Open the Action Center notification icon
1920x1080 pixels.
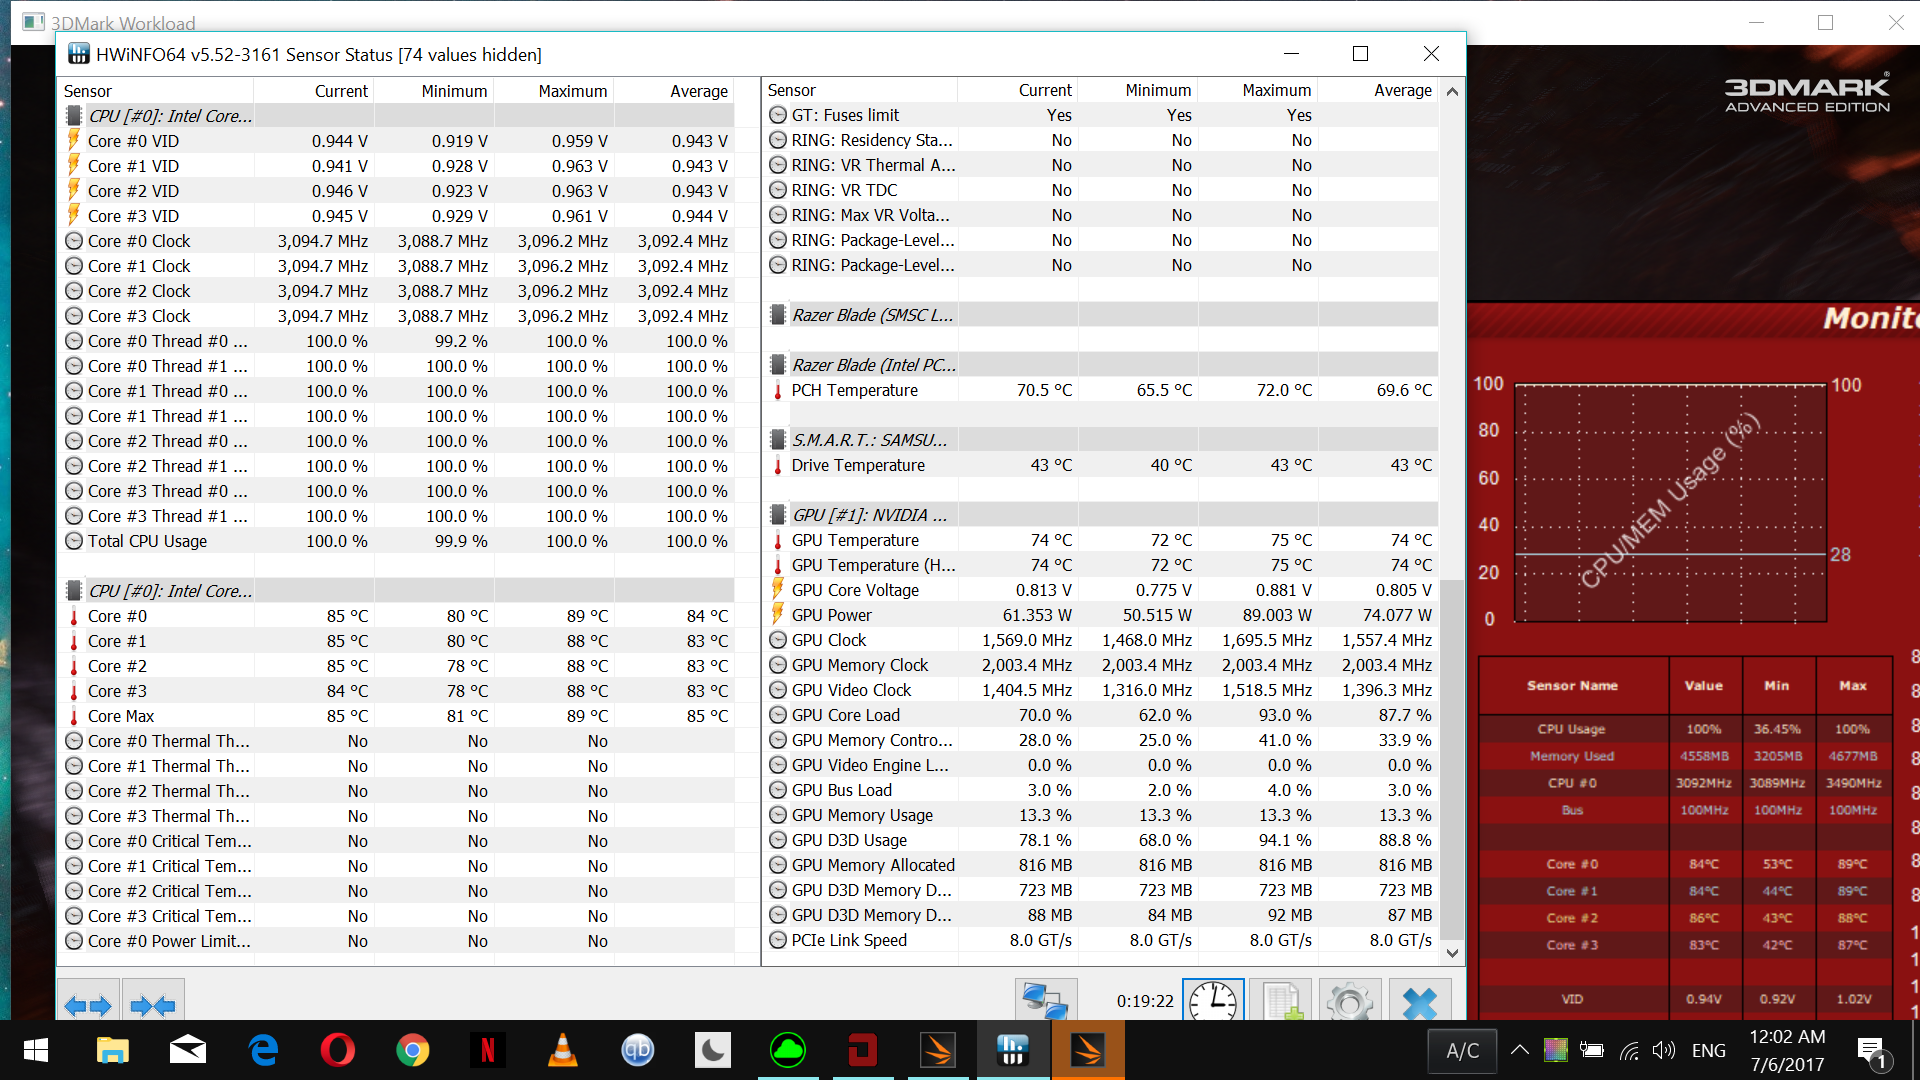pyautogui.click(x=1871, y=1051)
